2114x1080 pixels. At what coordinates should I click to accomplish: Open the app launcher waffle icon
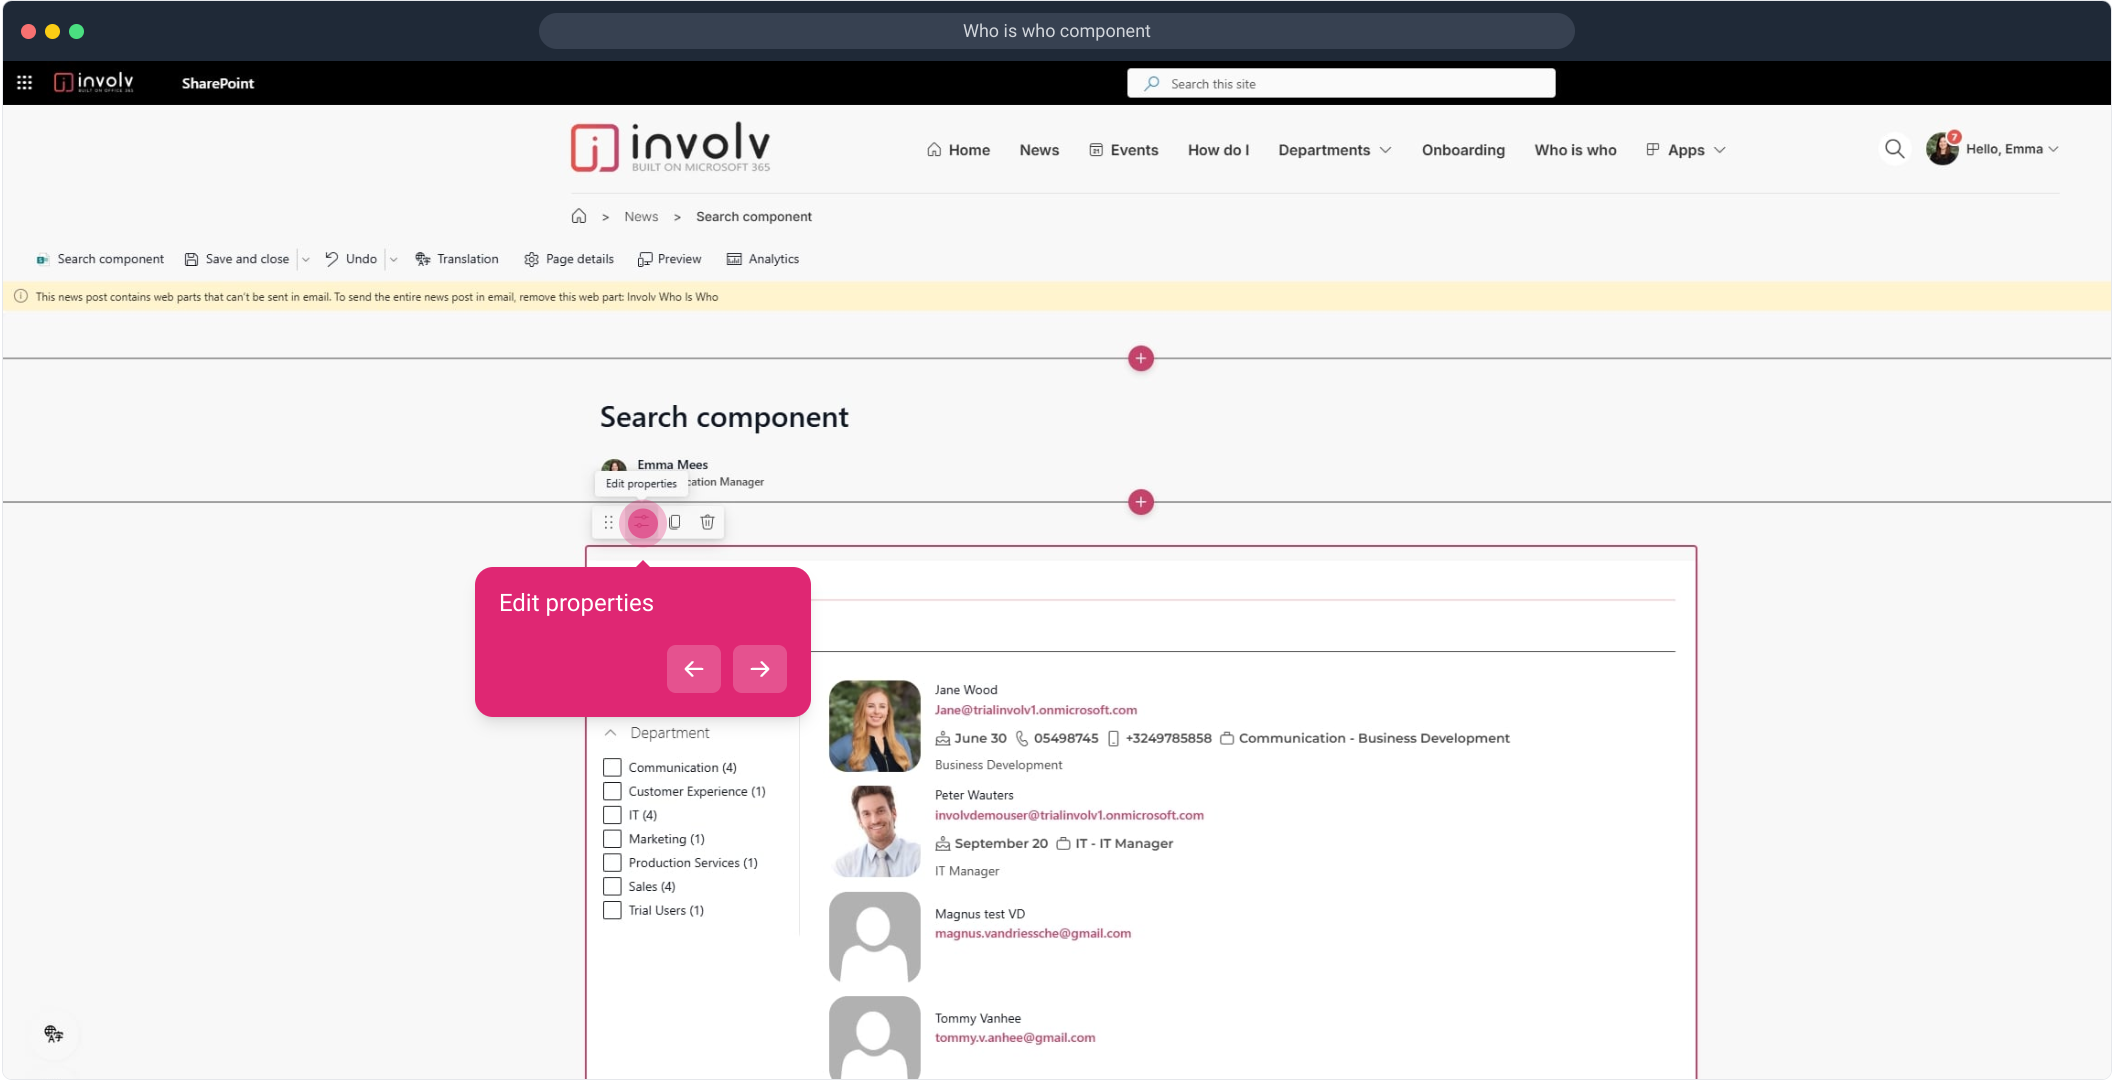pyautogui.click(x=24, y=83)
